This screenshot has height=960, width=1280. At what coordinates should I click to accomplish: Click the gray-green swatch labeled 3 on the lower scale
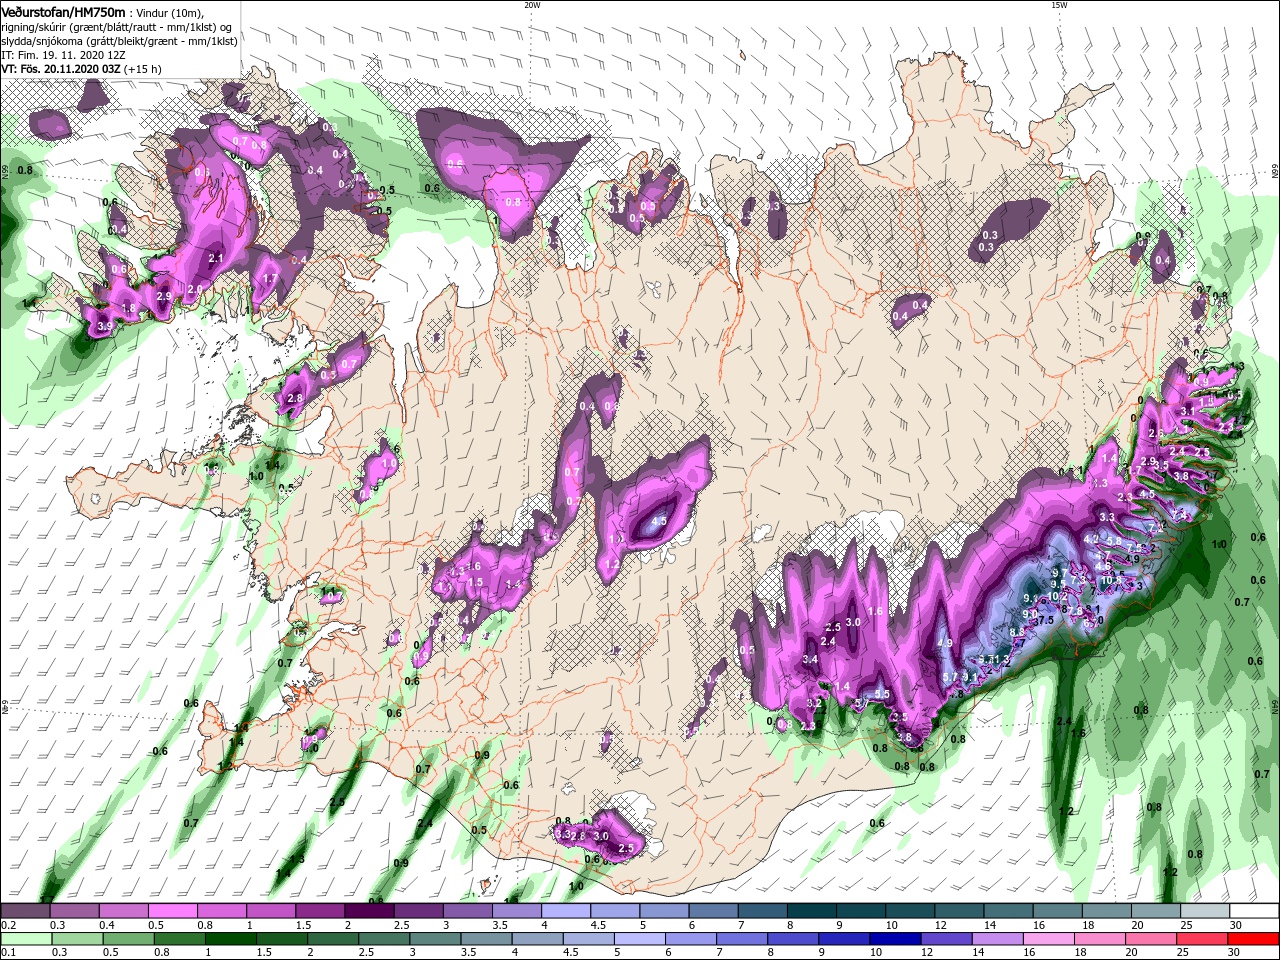tap(435, 939)
